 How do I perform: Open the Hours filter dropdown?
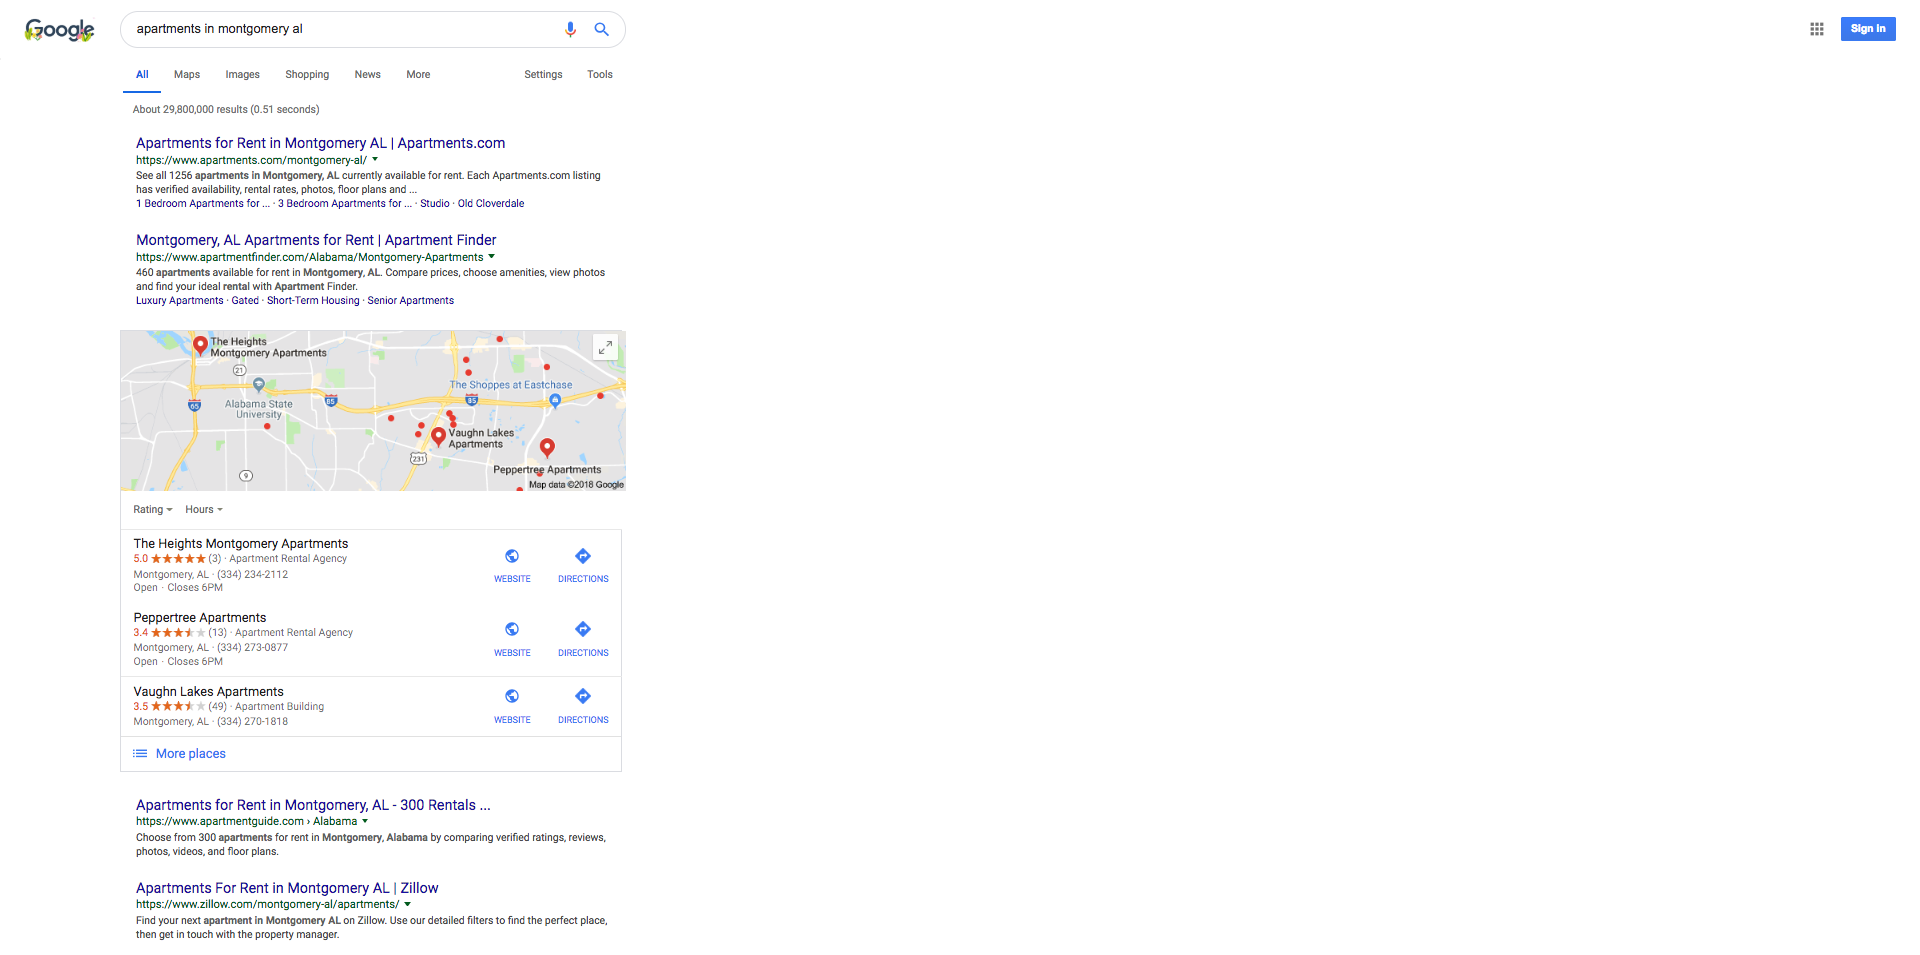coord(204,509)
